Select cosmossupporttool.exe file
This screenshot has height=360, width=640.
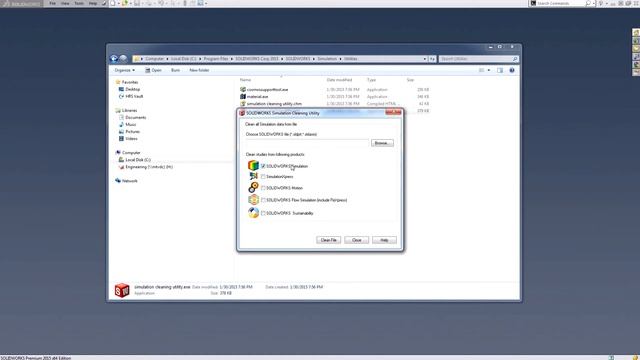(x=267, y=89)
